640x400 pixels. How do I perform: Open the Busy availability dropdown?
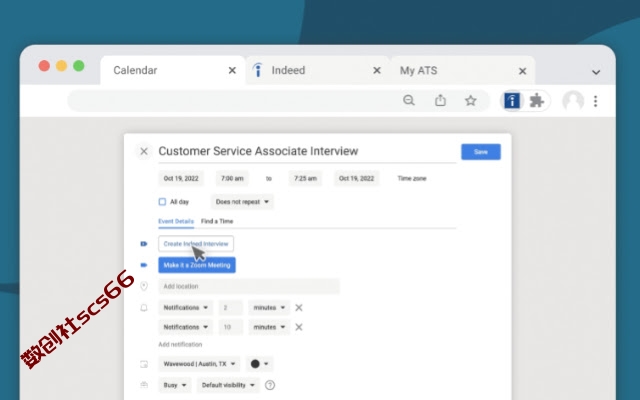pyautogui.click(x=175, y=385)
